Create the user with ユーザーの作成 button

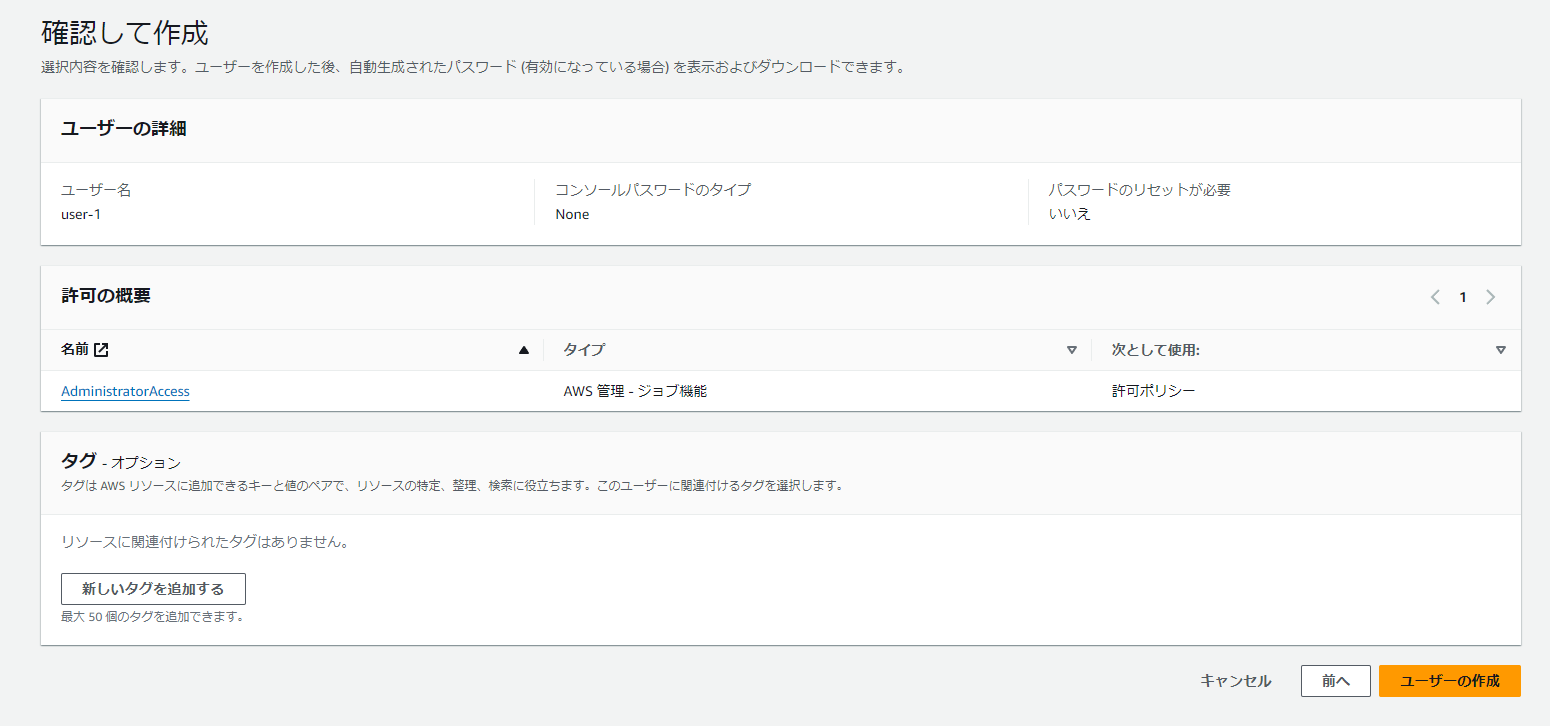[x=1449, y=681]
